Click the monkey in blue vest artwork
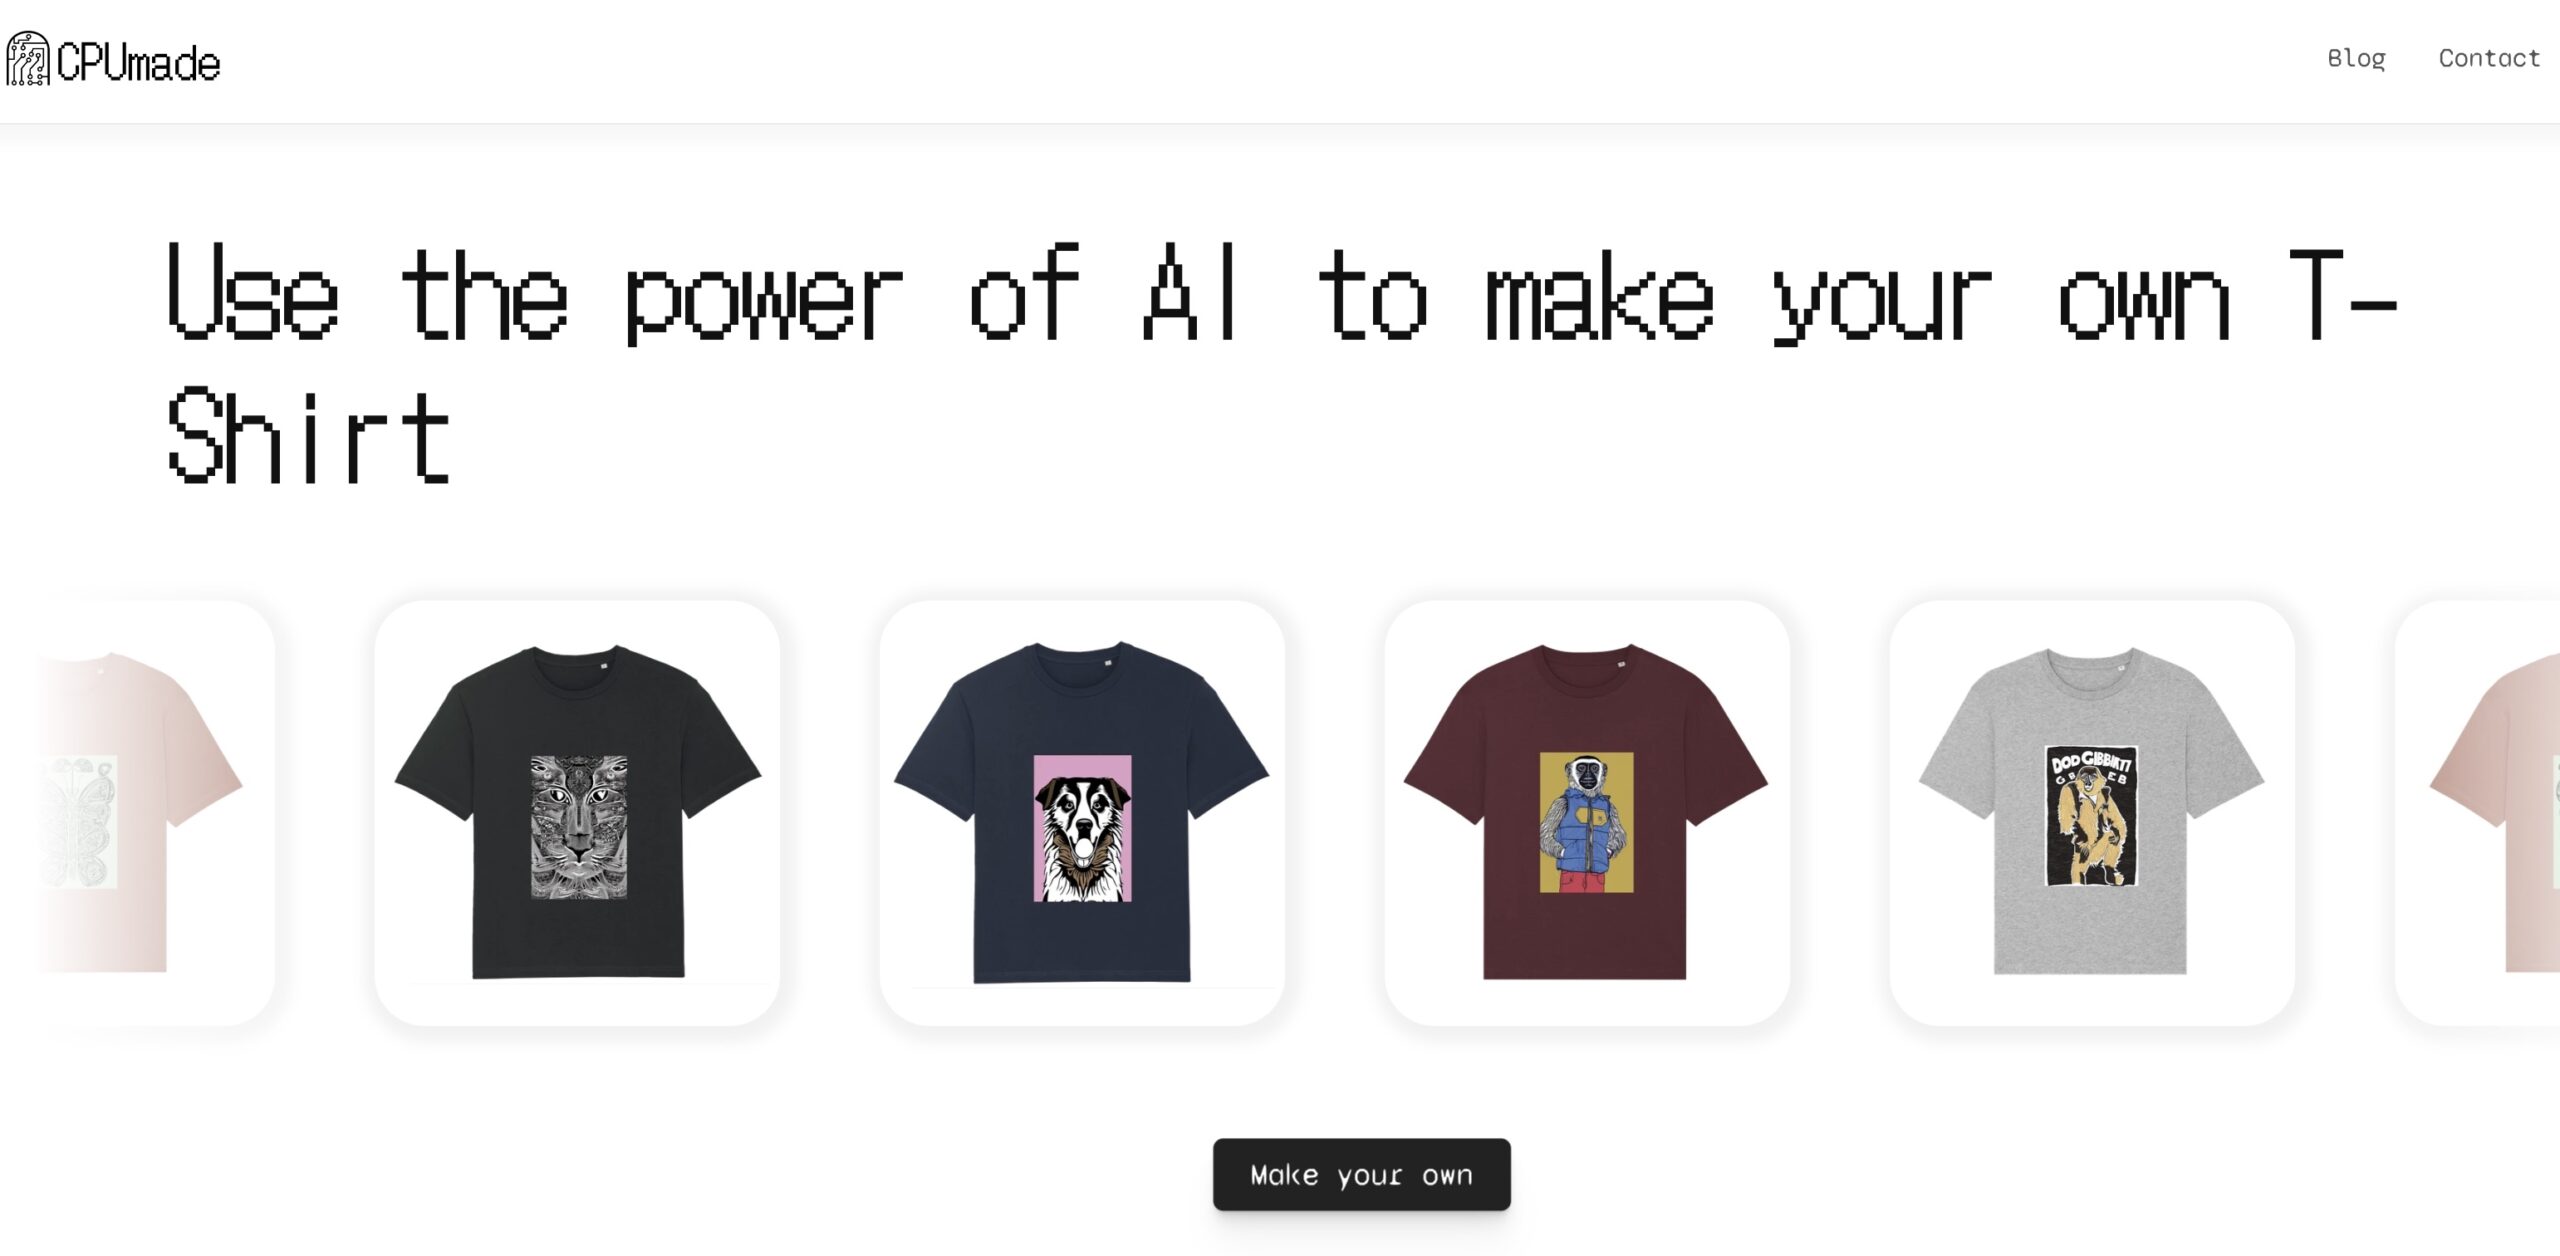 coord(1586,822)
